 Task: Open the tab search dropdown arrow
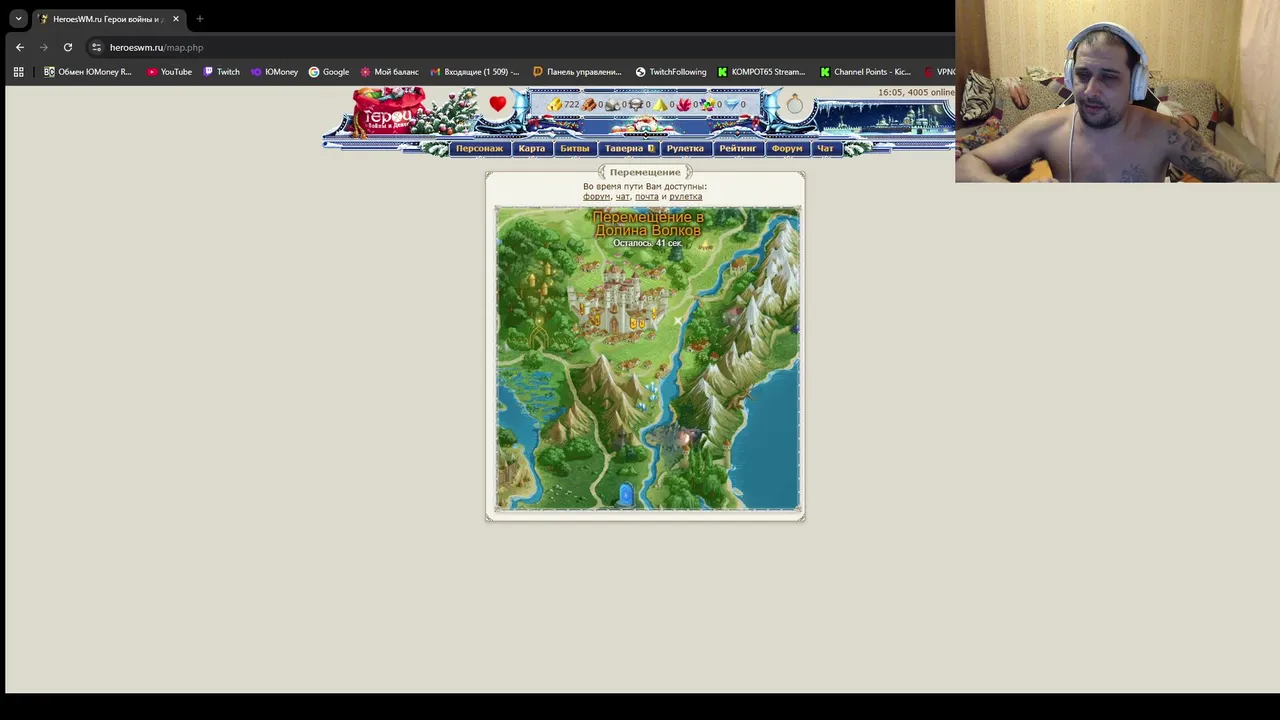[18, 18]
